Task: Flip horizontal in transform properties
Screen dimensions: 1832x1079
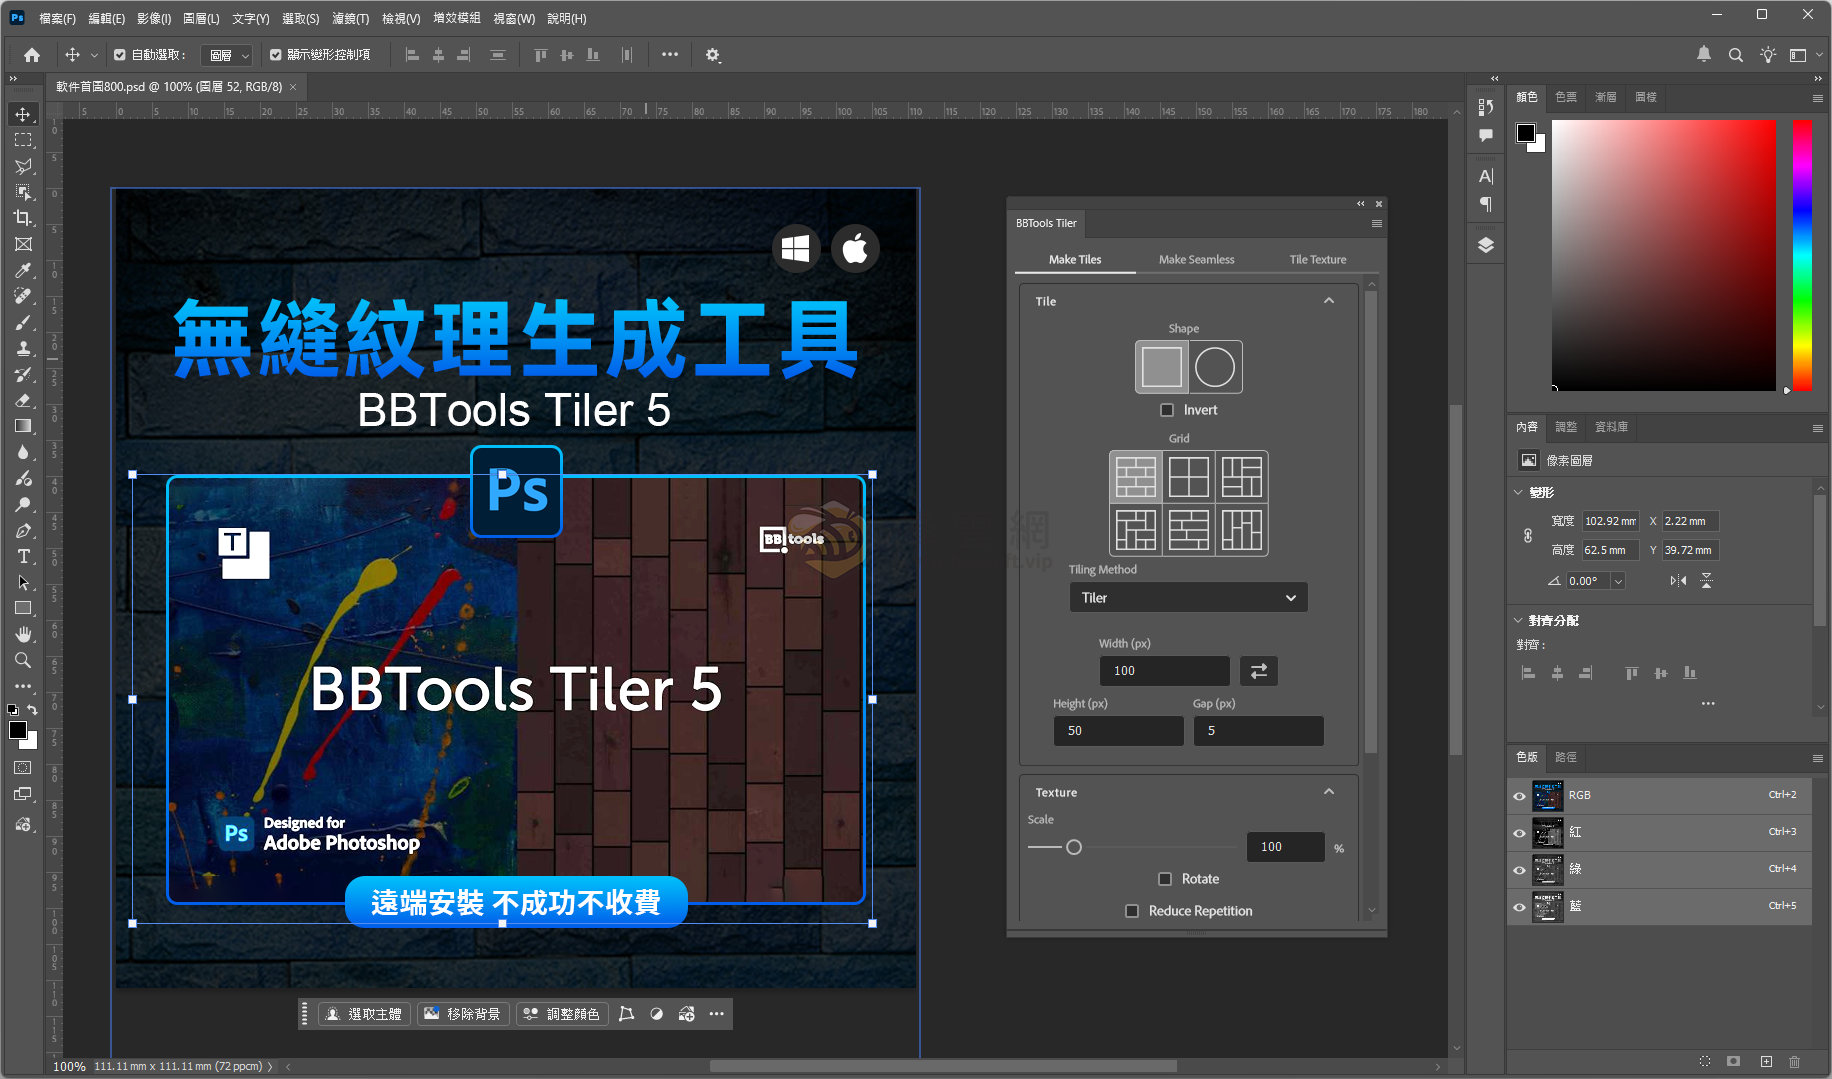Action: pyautogui.click(x=1678, y=581)
